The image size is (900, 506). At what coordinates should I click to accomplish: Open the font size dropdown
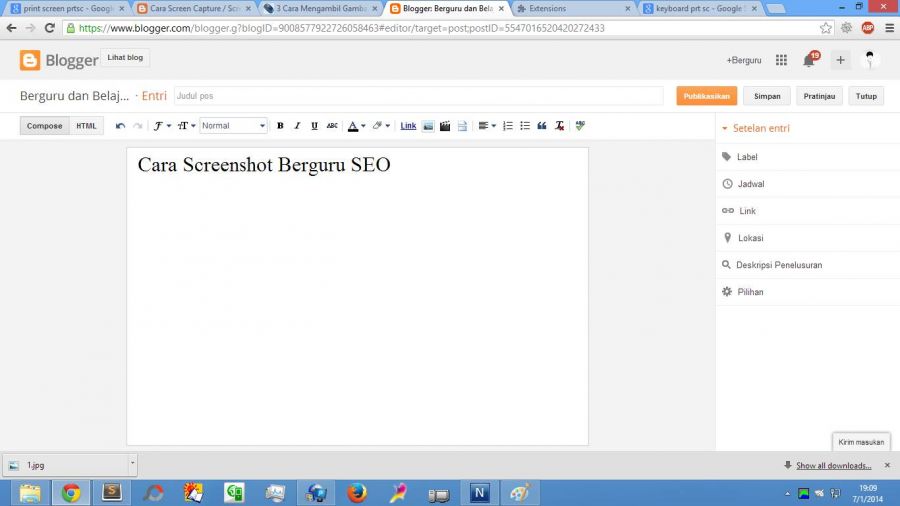pyautogui.click(x=187, y=126)
